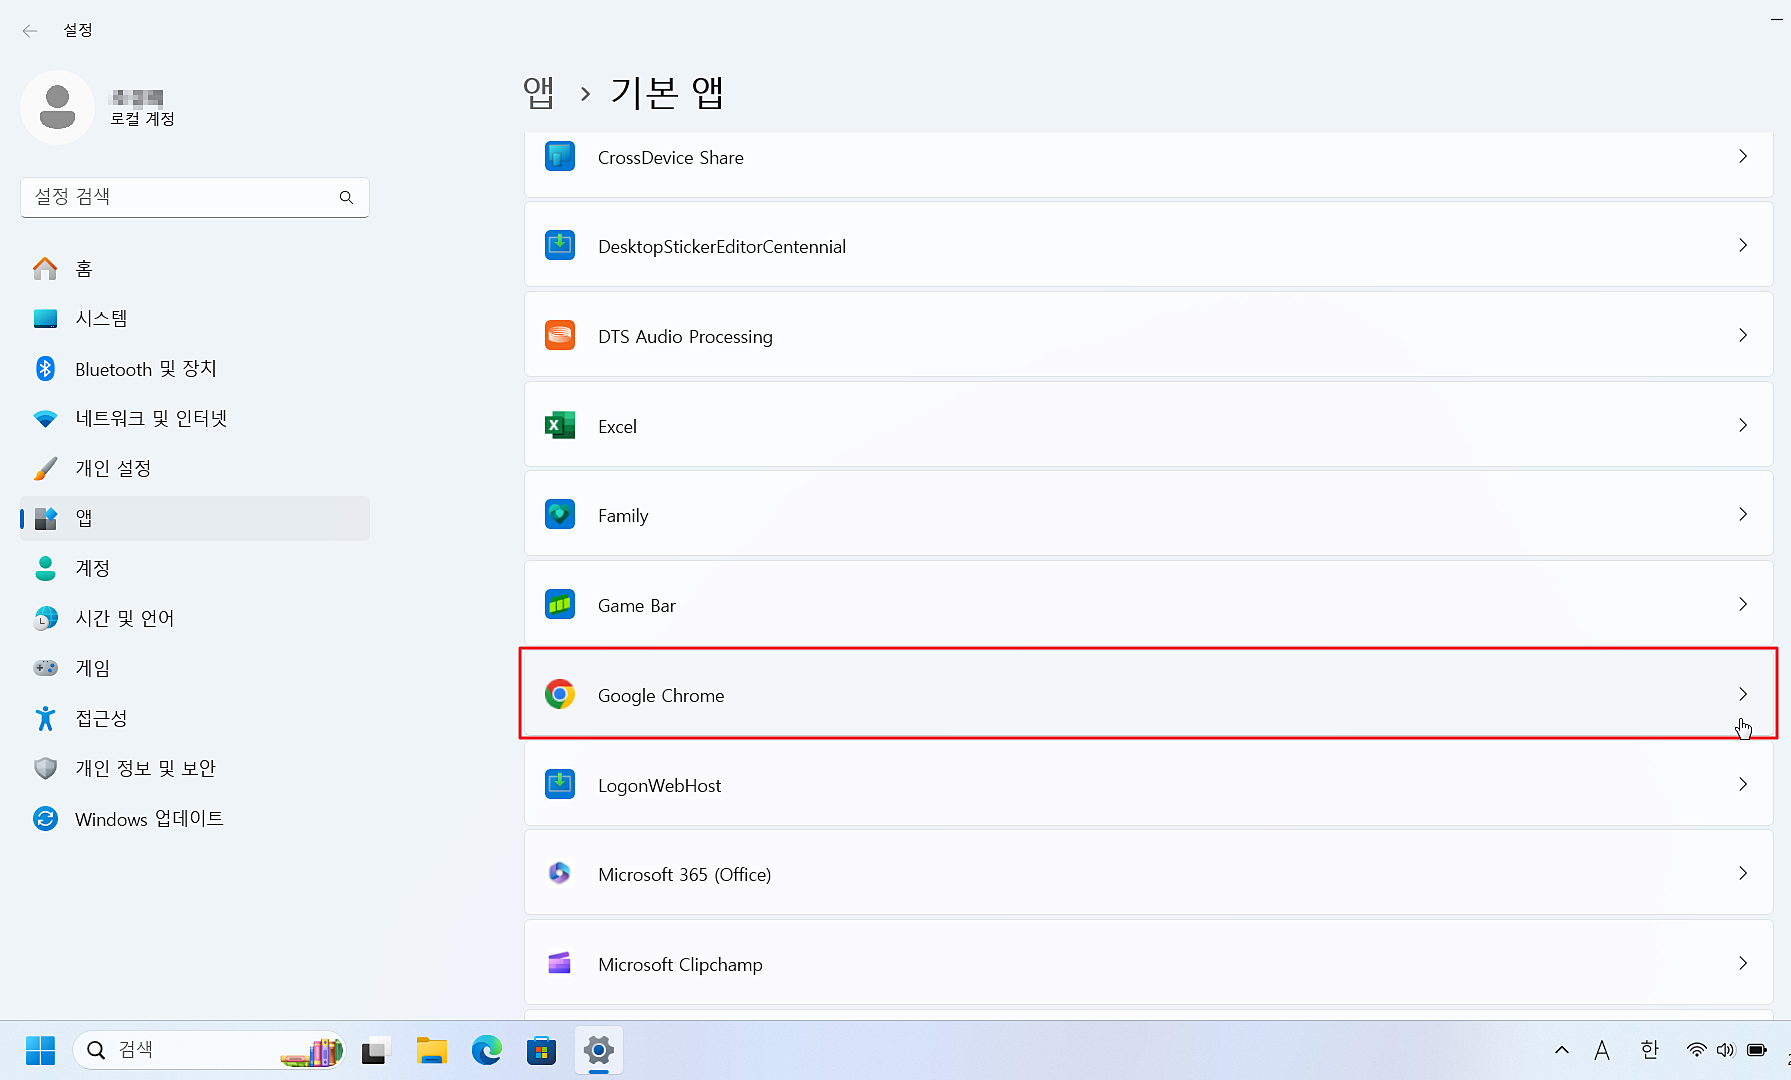1791x1080 pixels.
Task: Open 네트워크 및 인터넷 category
Action: (x=195, y=418)
